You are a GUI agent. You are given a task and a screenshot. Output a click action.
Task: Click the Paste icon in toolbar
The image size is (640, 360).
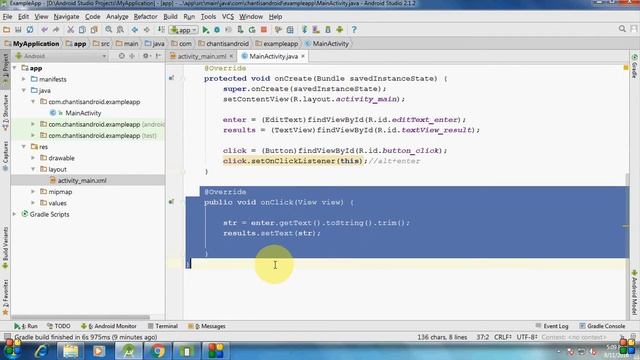(x=94, y=29)
